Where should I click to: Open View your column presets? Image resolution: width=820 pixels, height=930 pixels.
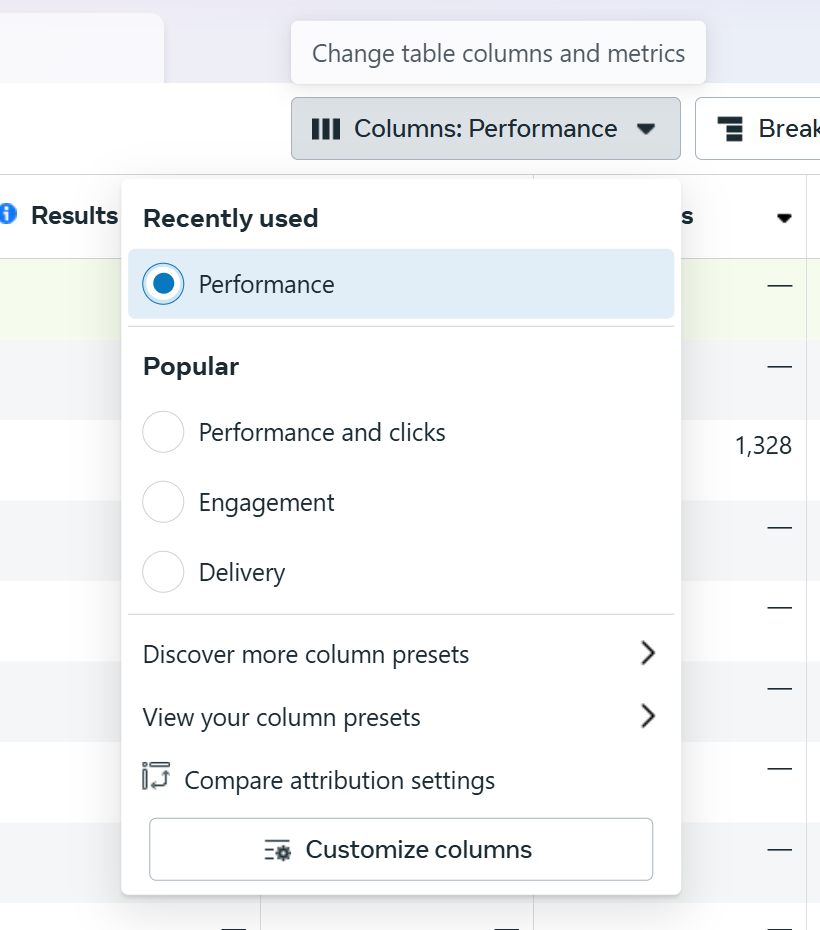pos(401,717)
